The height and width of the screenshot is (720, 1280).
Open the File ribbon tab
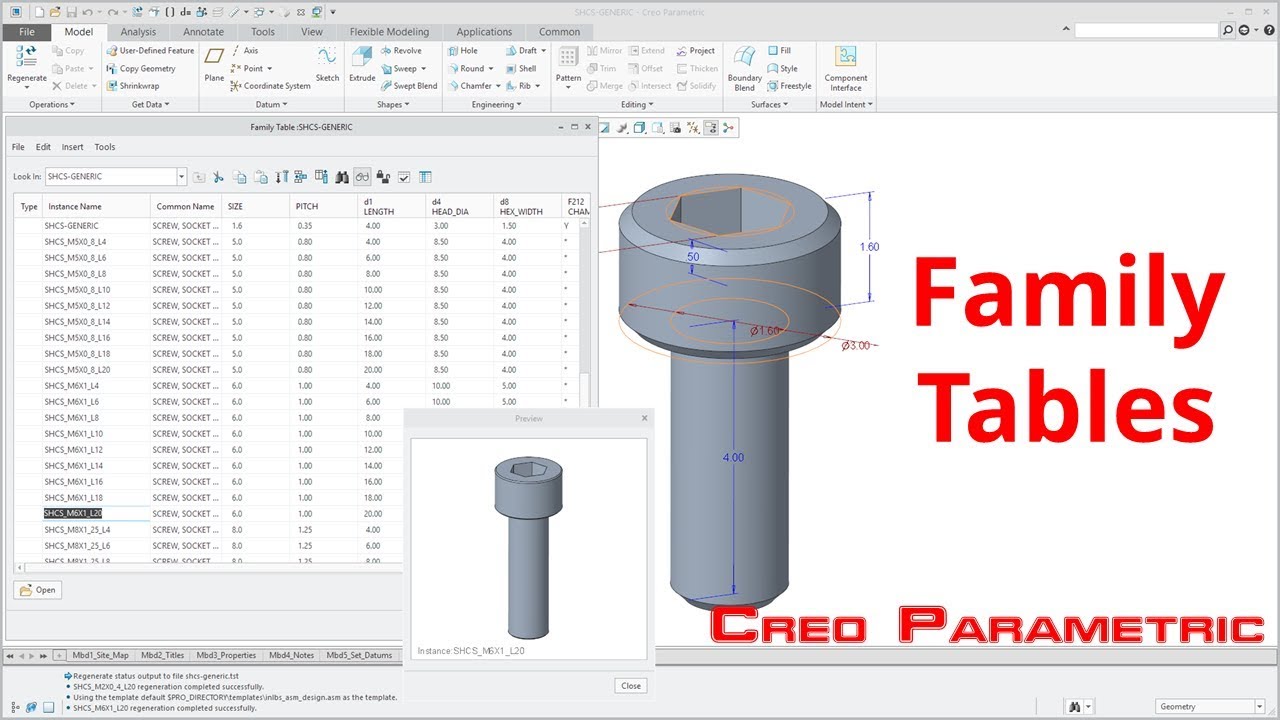click(x=26, y=32)
